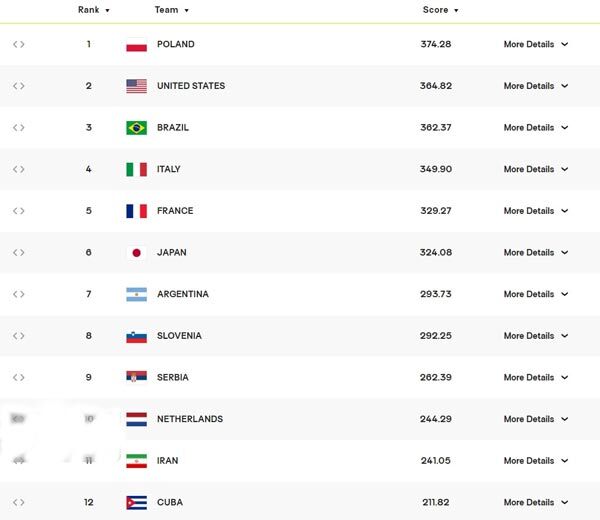Open More Details chevron for Brazil
The image size is (600, 520).
pyautogui.click(x=565, y=128)
